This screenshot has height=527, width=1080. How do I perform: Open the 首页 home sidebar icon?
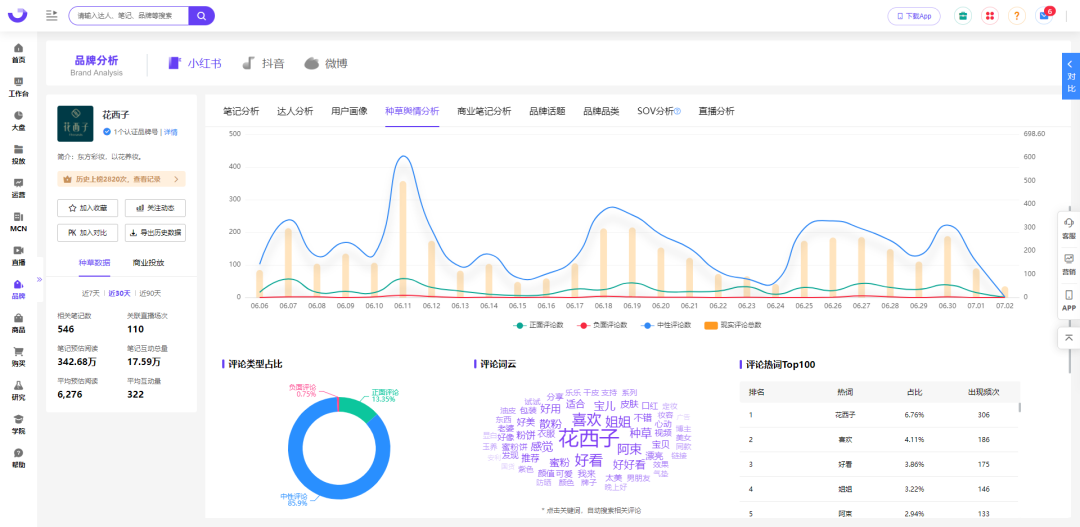19,53
